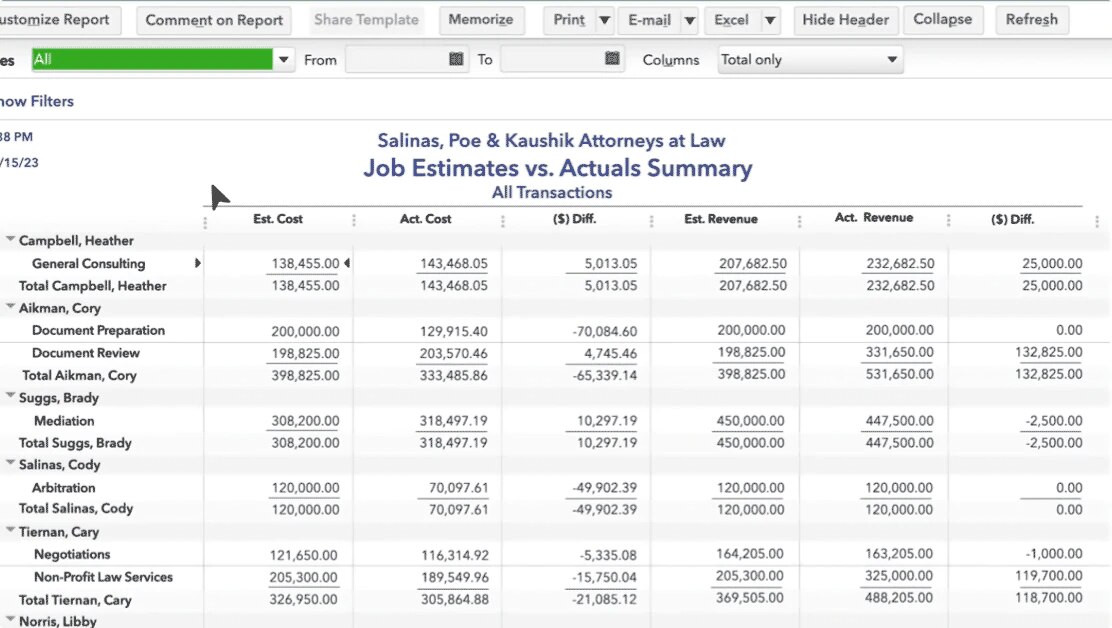1112x628 pixels.
Task: Click the From date input field
Action: coord(396,60)
